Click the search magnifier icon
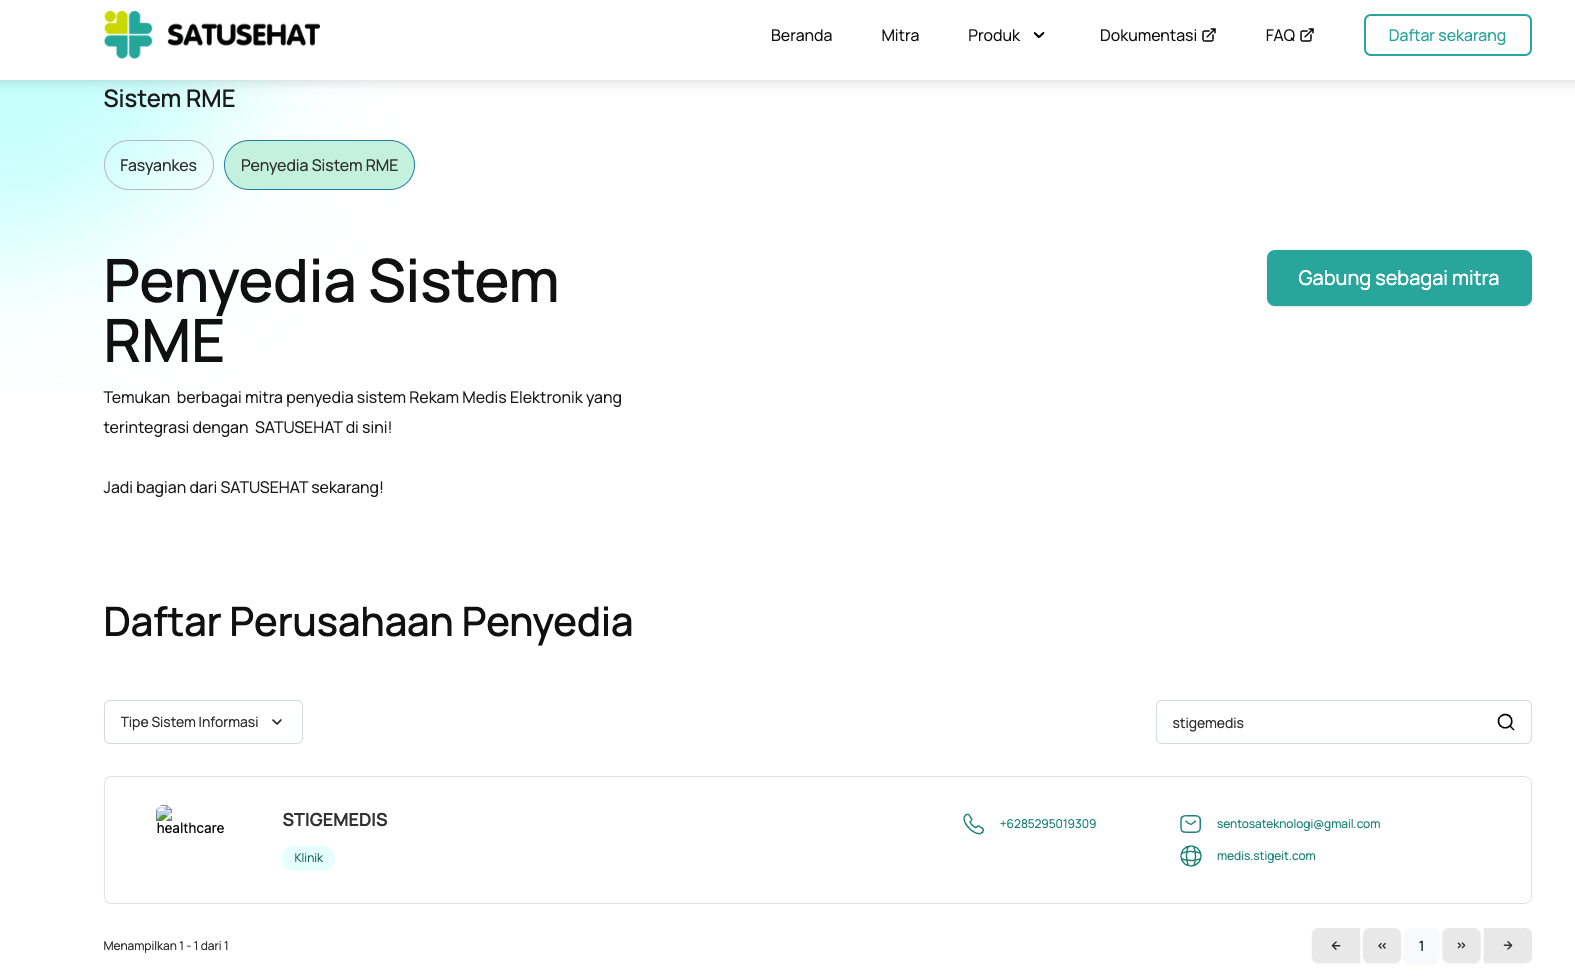This screenshot has width=1575, height=980. pyautogui.click(x=1505, y=722)
